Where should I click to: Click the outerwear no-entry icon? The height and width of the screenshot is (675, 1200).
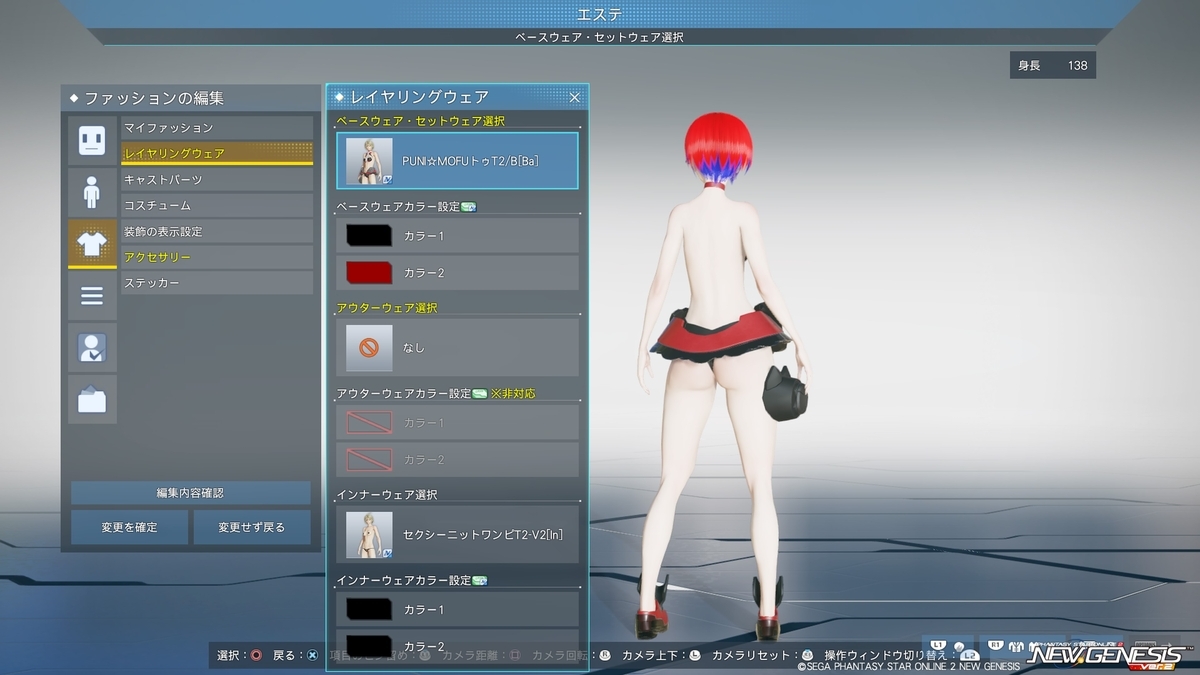tap(369, 348)
